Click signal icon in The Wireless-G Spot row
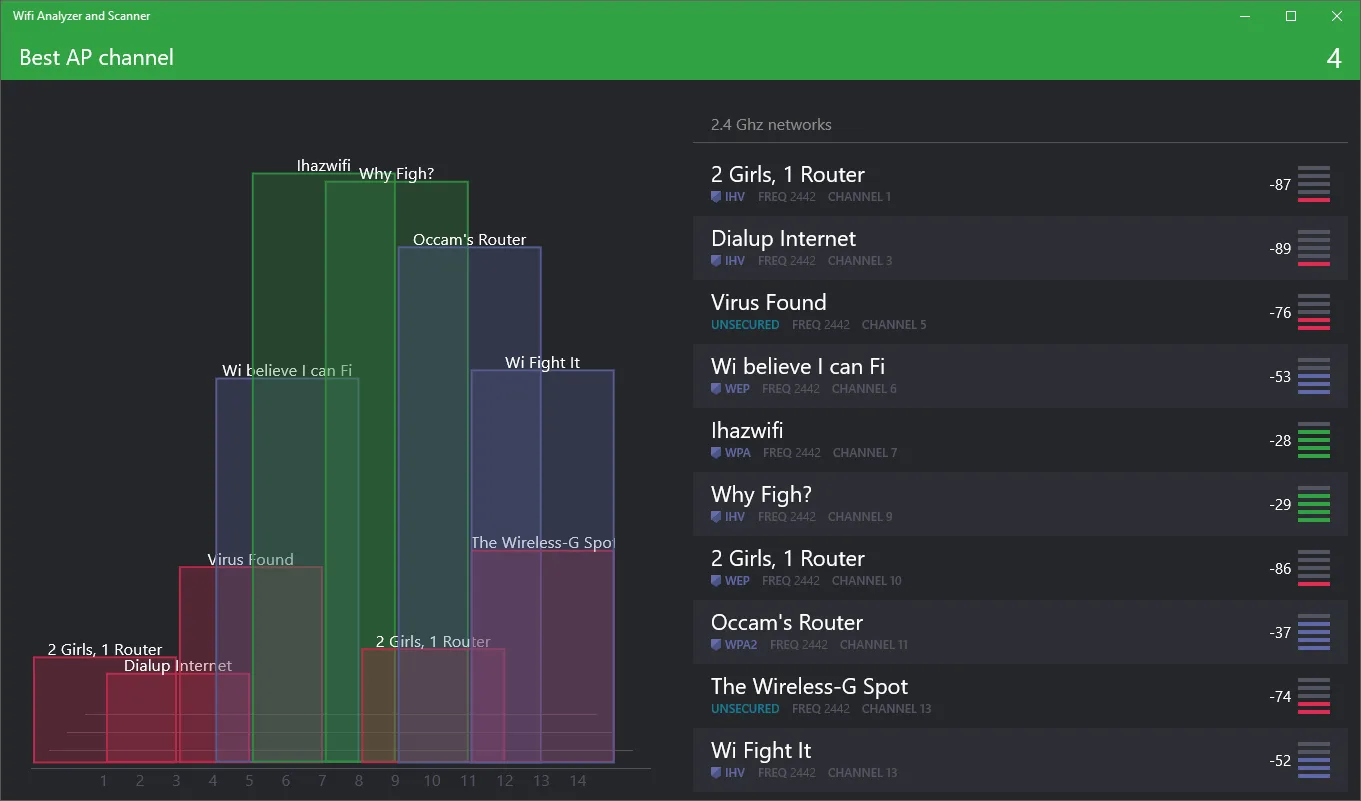 pyautogui.click(x=1314, y=696)
